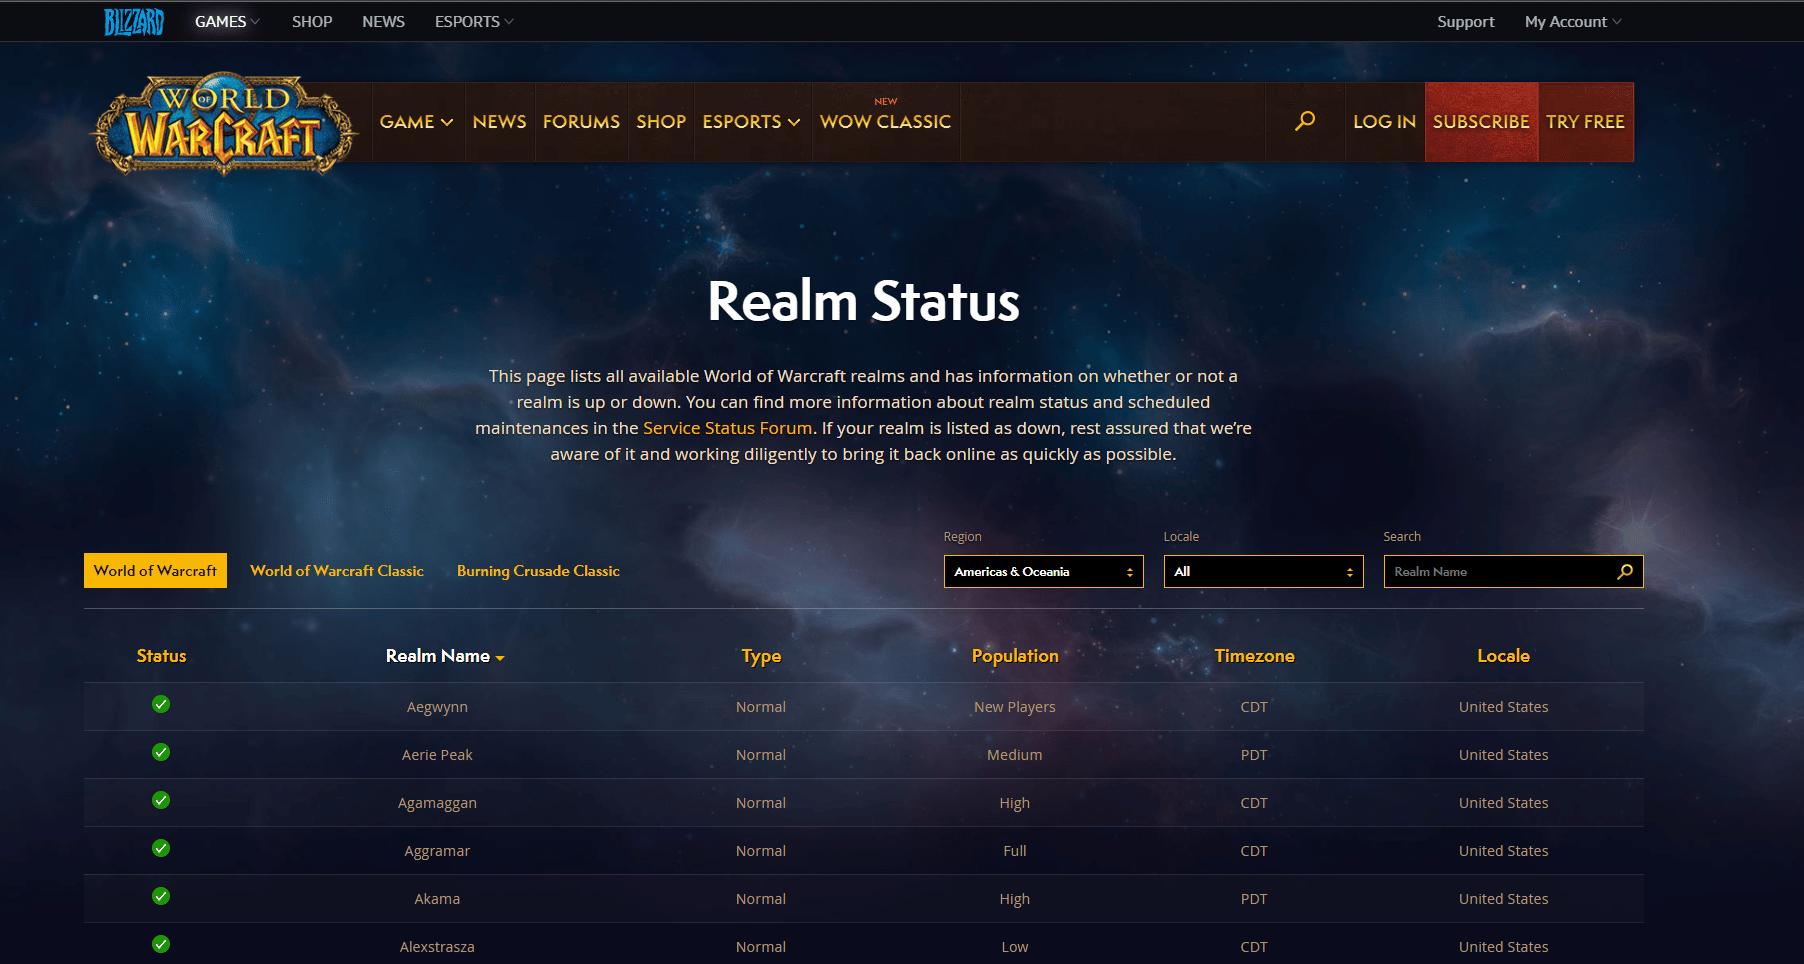Open the Games dropdown in top bar
This screenshot has width=1804, height=964.
coord(227,22)
